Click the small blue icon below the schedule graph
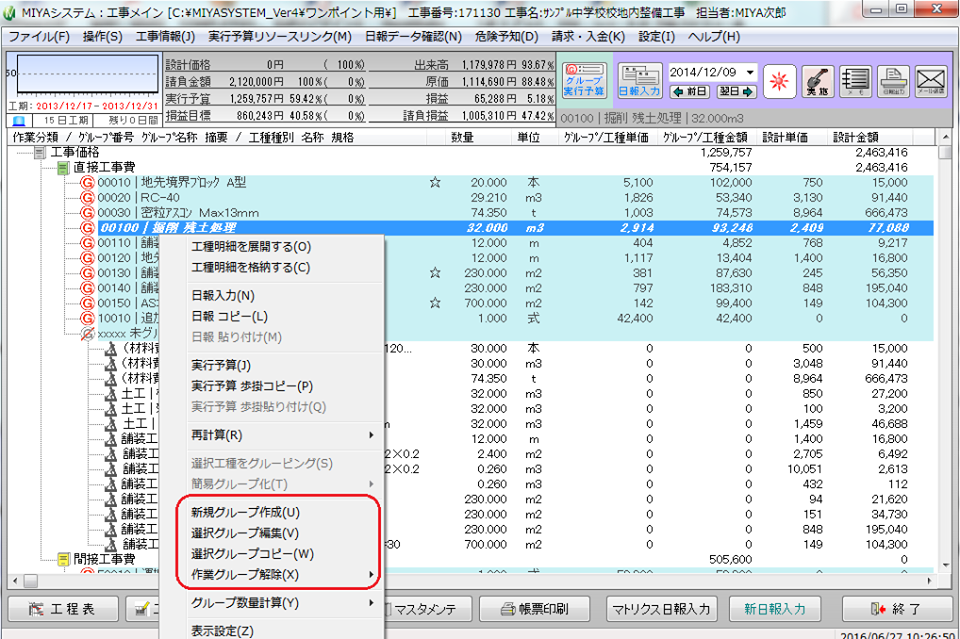960x639 pixels. (x=19, y=120)
